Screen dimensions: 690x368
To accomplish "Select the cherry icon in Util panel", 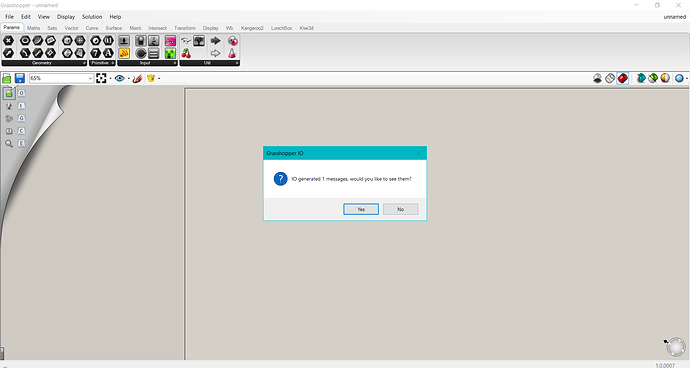I will 186,54.
